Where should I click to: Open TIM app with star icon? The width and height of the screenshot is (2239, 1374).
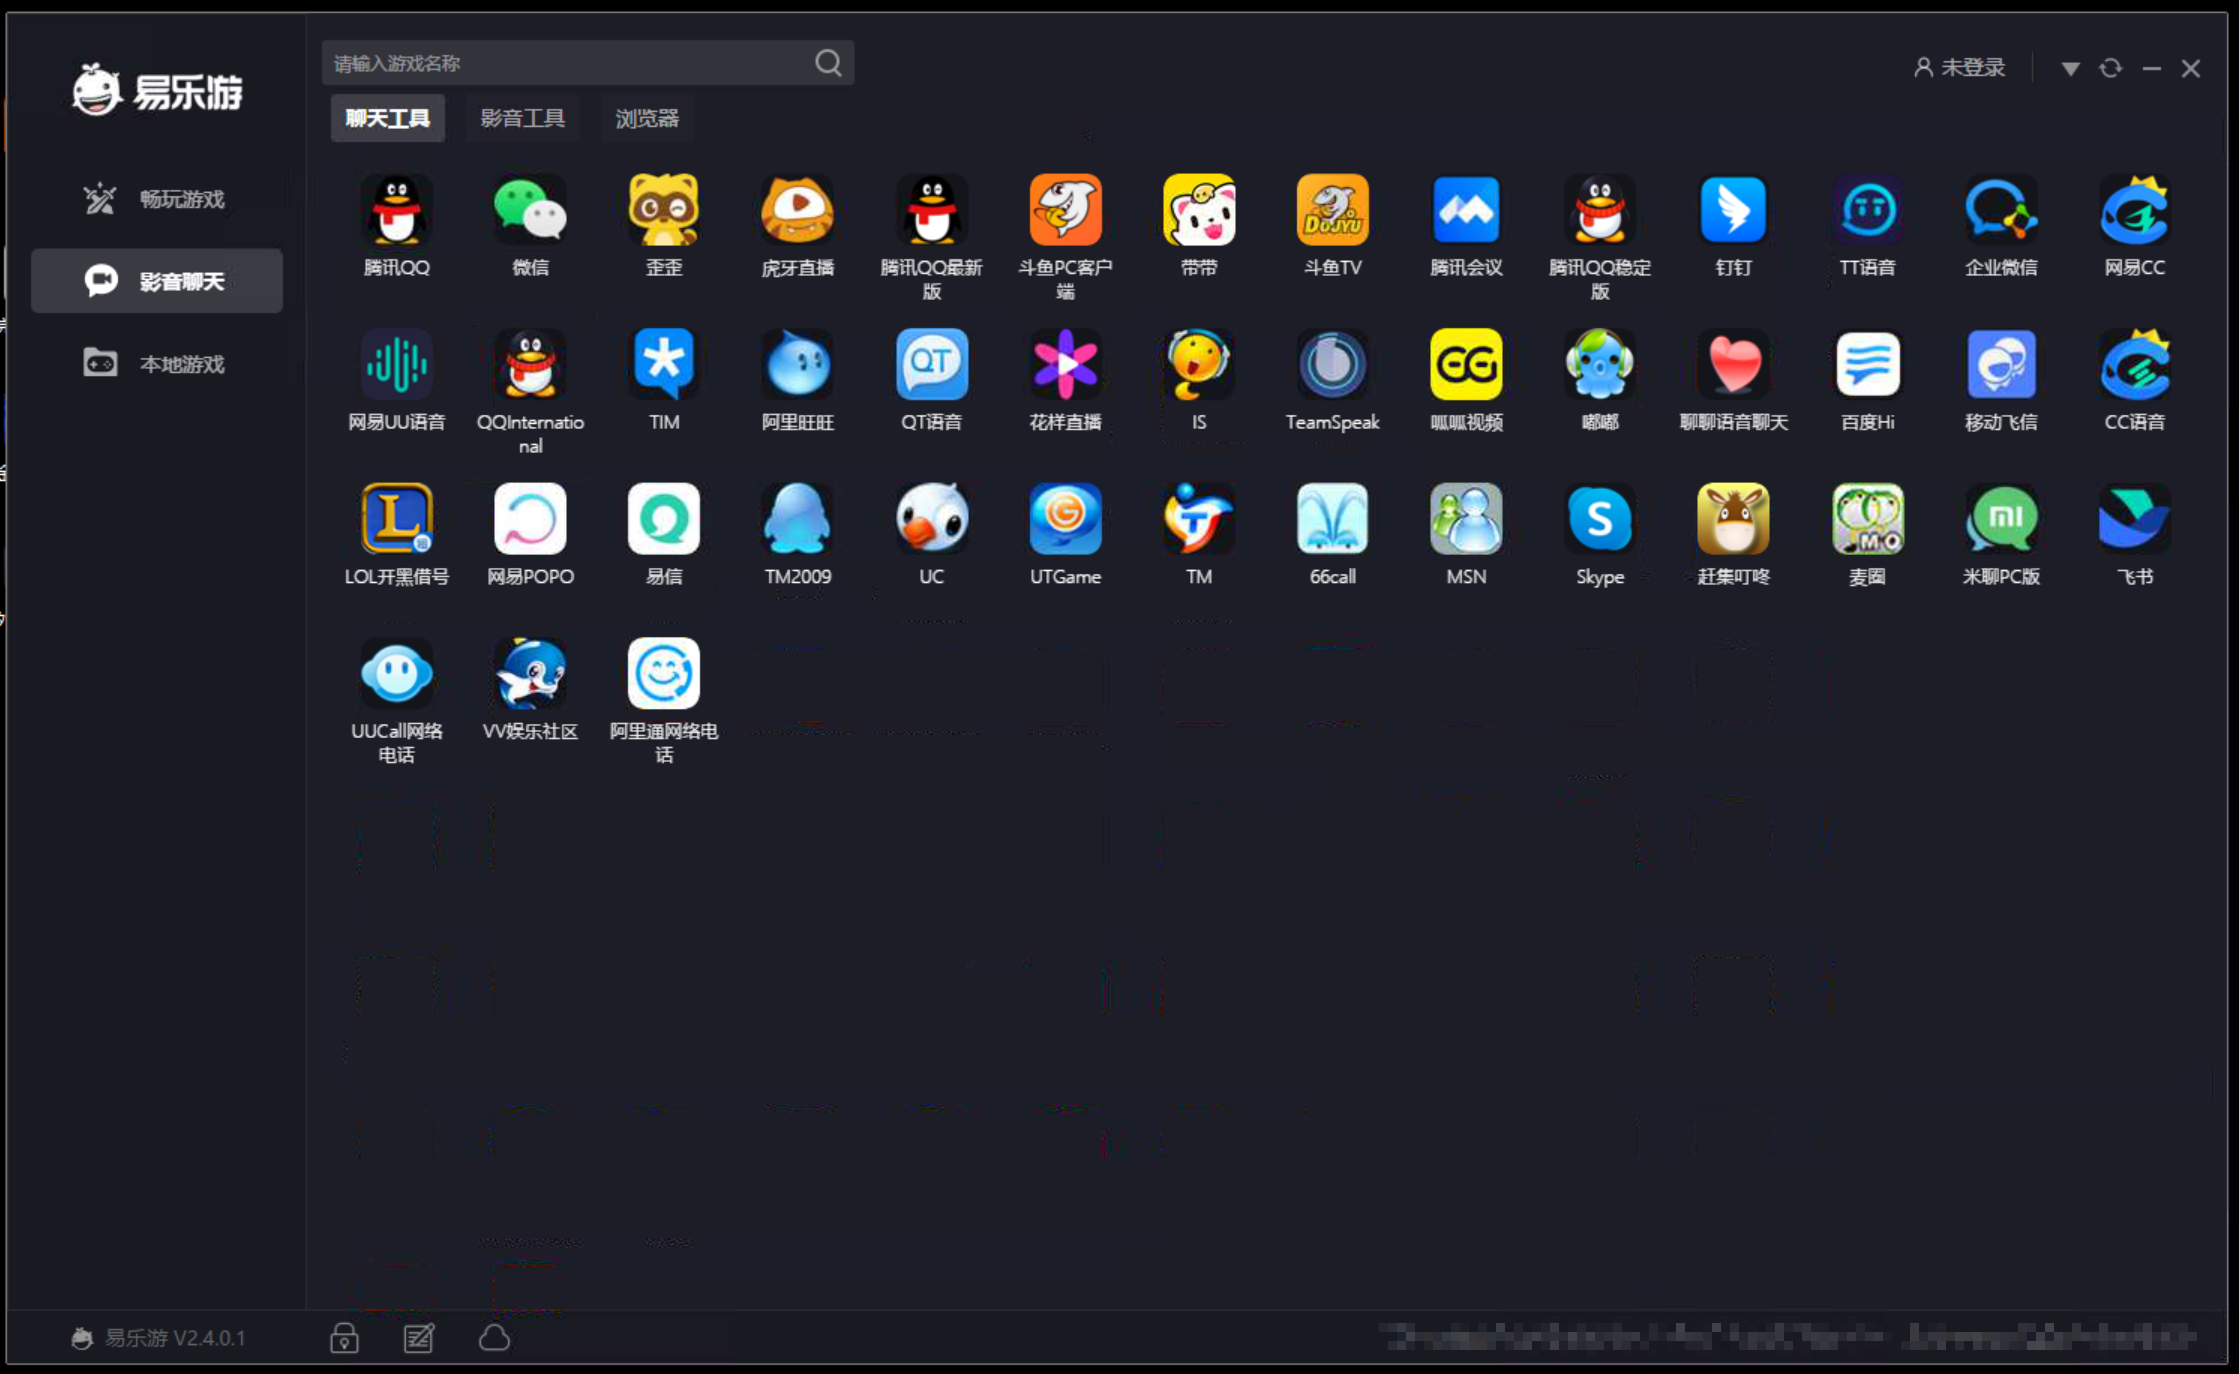664,364
